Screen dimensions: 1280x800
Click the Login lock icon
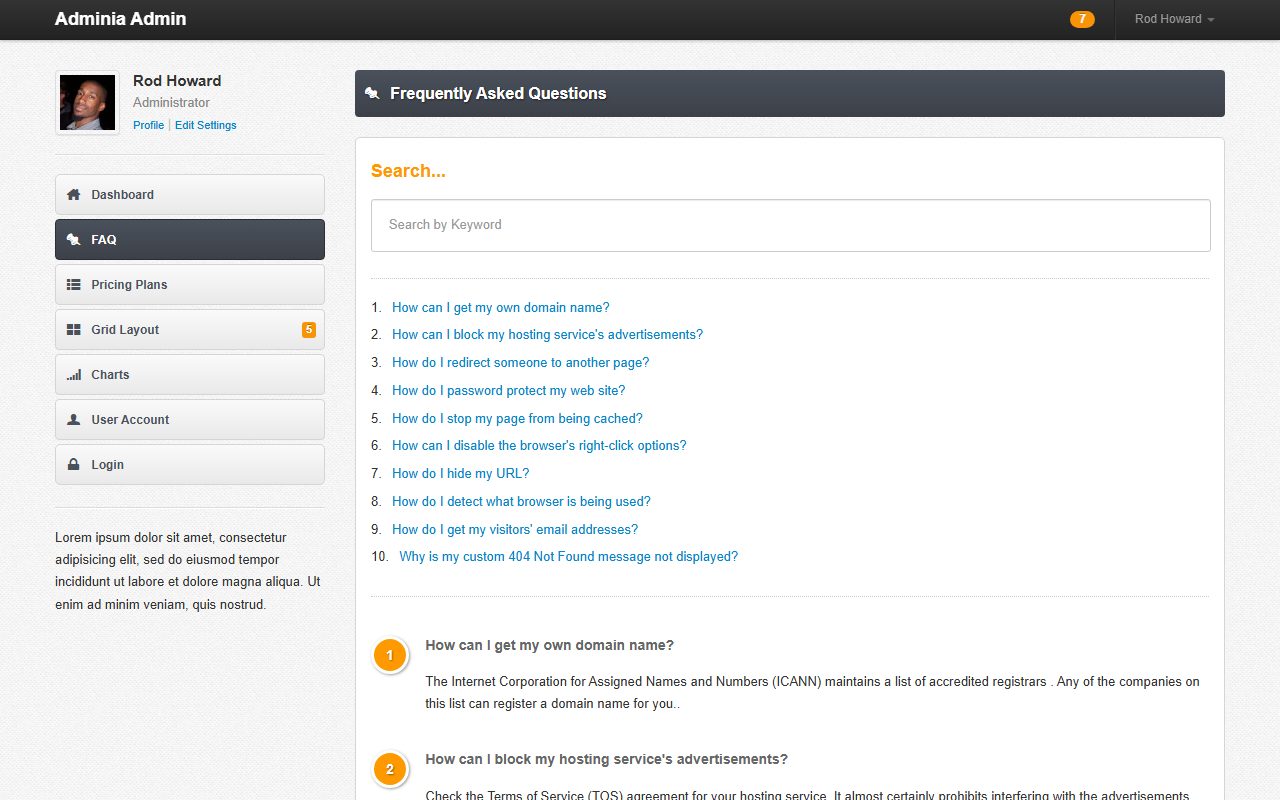(x=73, y=465)
